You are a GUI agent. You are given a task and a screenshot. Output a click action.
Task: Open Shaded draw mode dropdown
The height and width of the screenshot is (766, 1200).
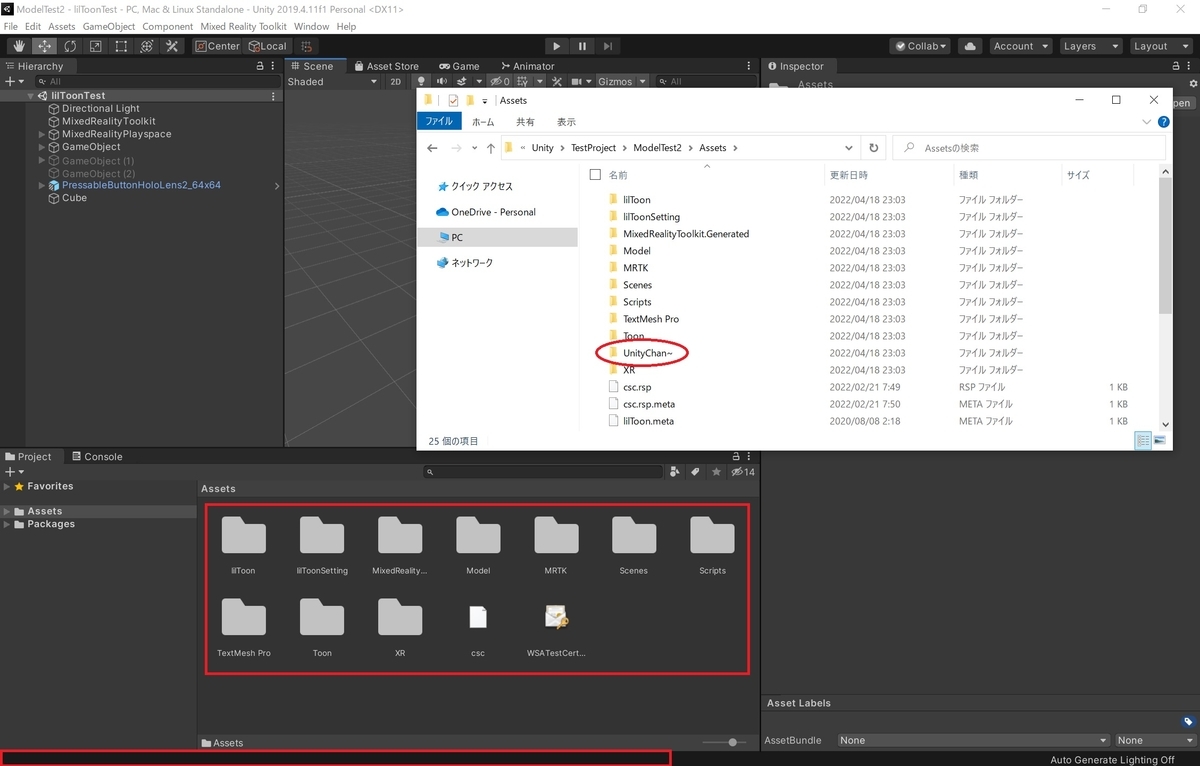pyautogui.click(x=332, y=82)
